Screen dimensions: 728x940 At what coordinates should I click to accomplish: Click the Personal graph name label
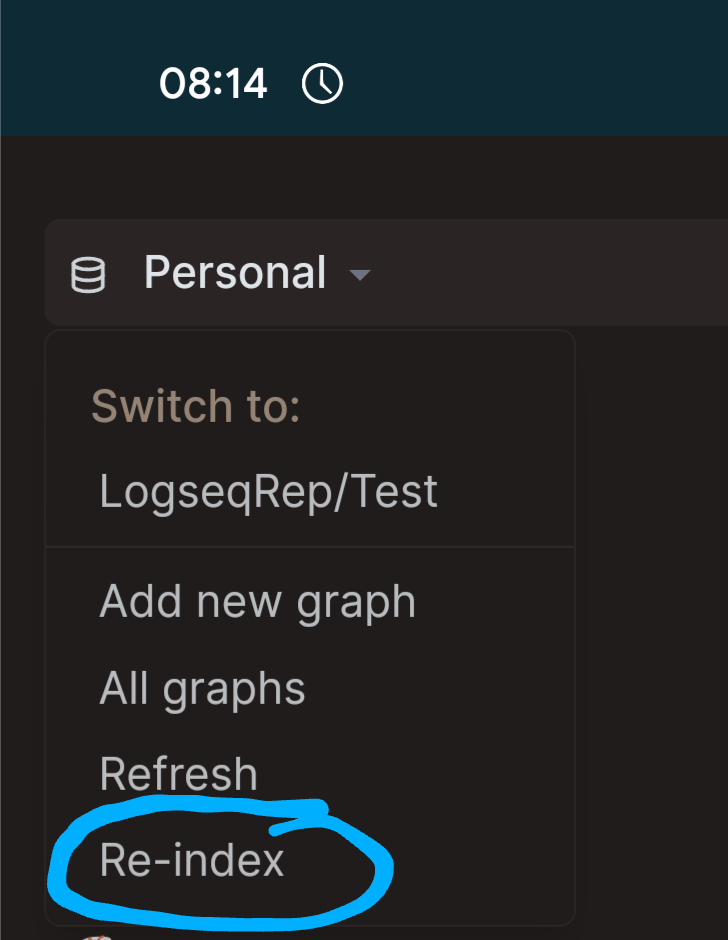point(235,273)
